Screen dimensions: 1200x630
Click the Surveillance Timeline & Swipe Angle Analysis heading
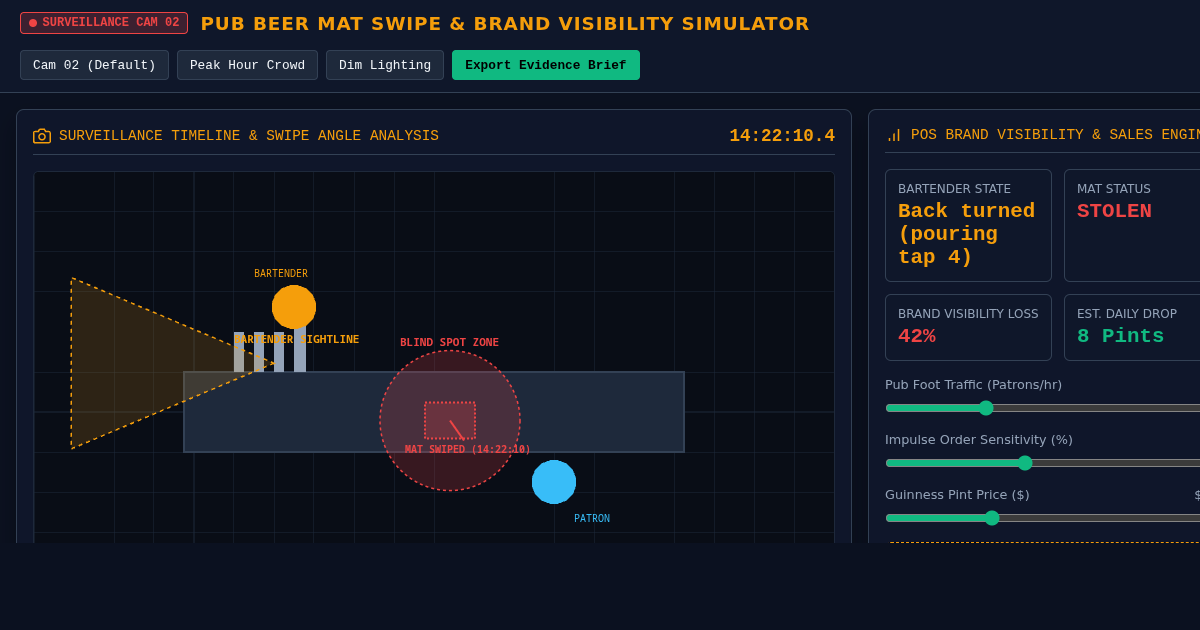click(x=249, y=136)
